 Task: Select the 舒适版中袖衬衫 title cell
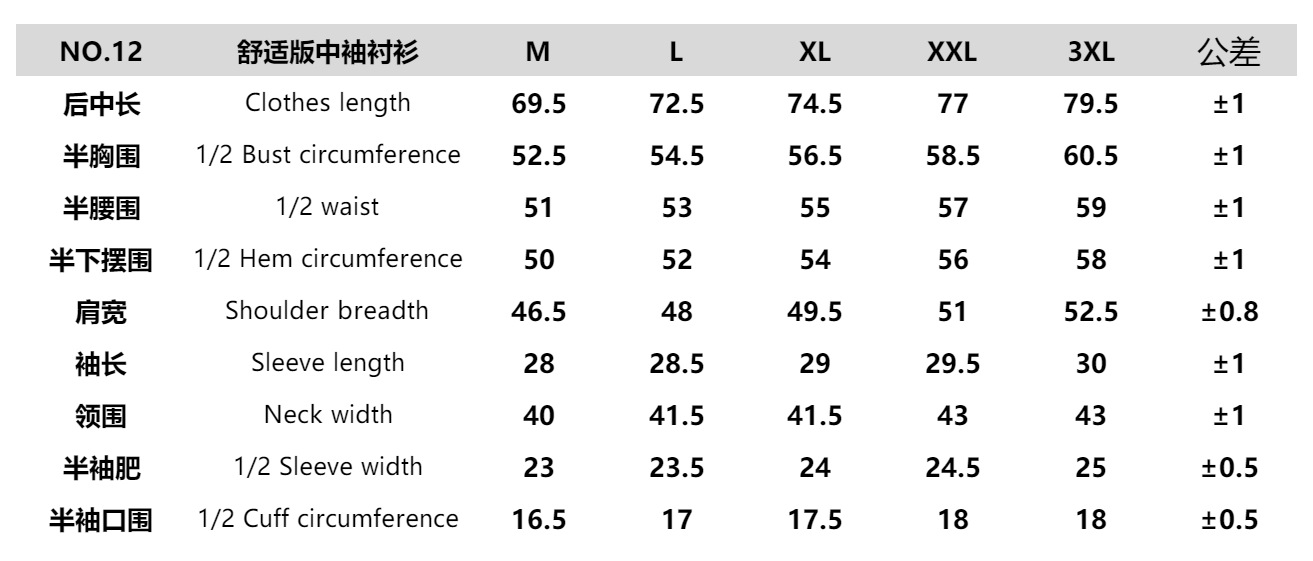tap(328, 54)
